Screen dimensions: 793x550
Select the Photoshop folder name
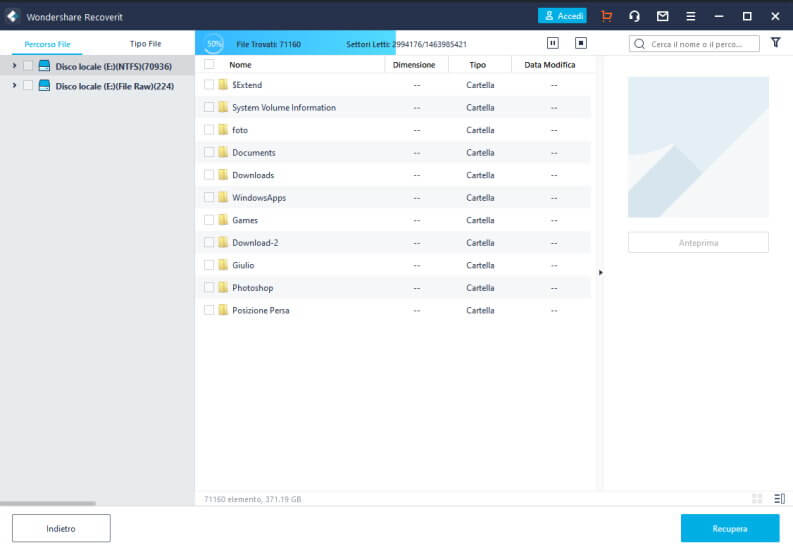252,288
